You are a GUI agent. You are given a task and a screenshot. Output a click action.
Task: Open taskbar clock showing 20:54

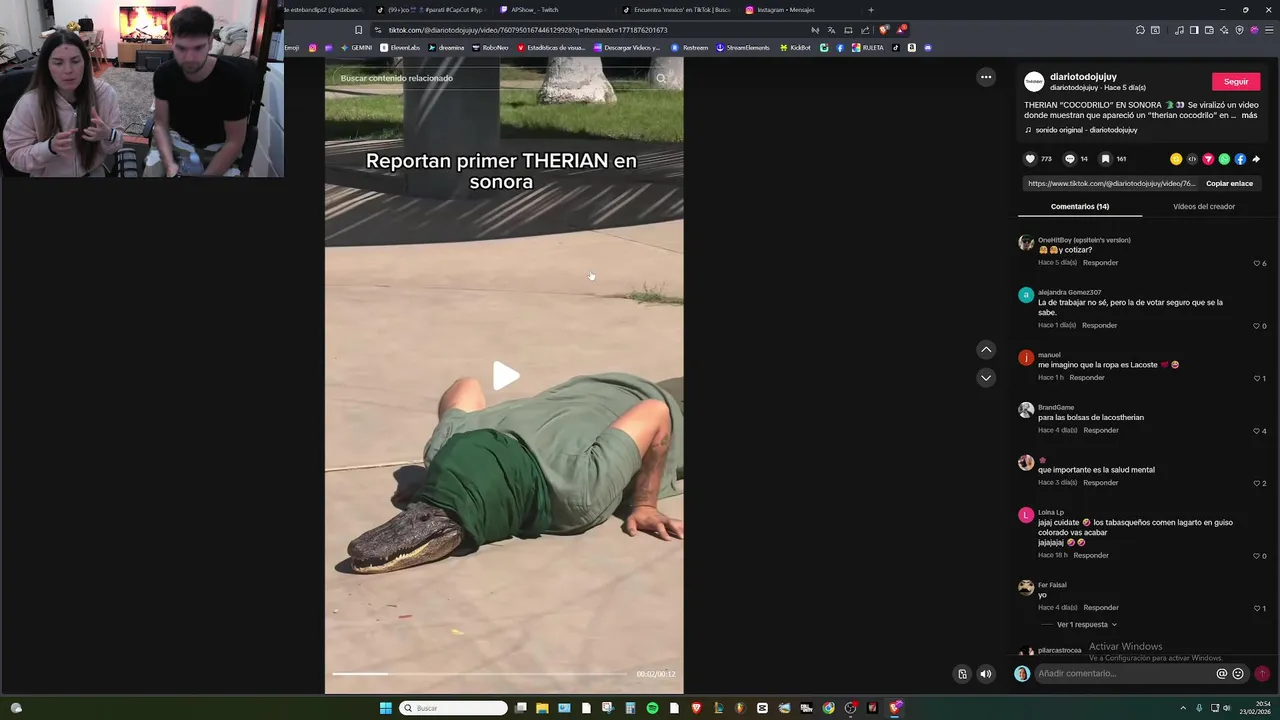[1255, 708]
